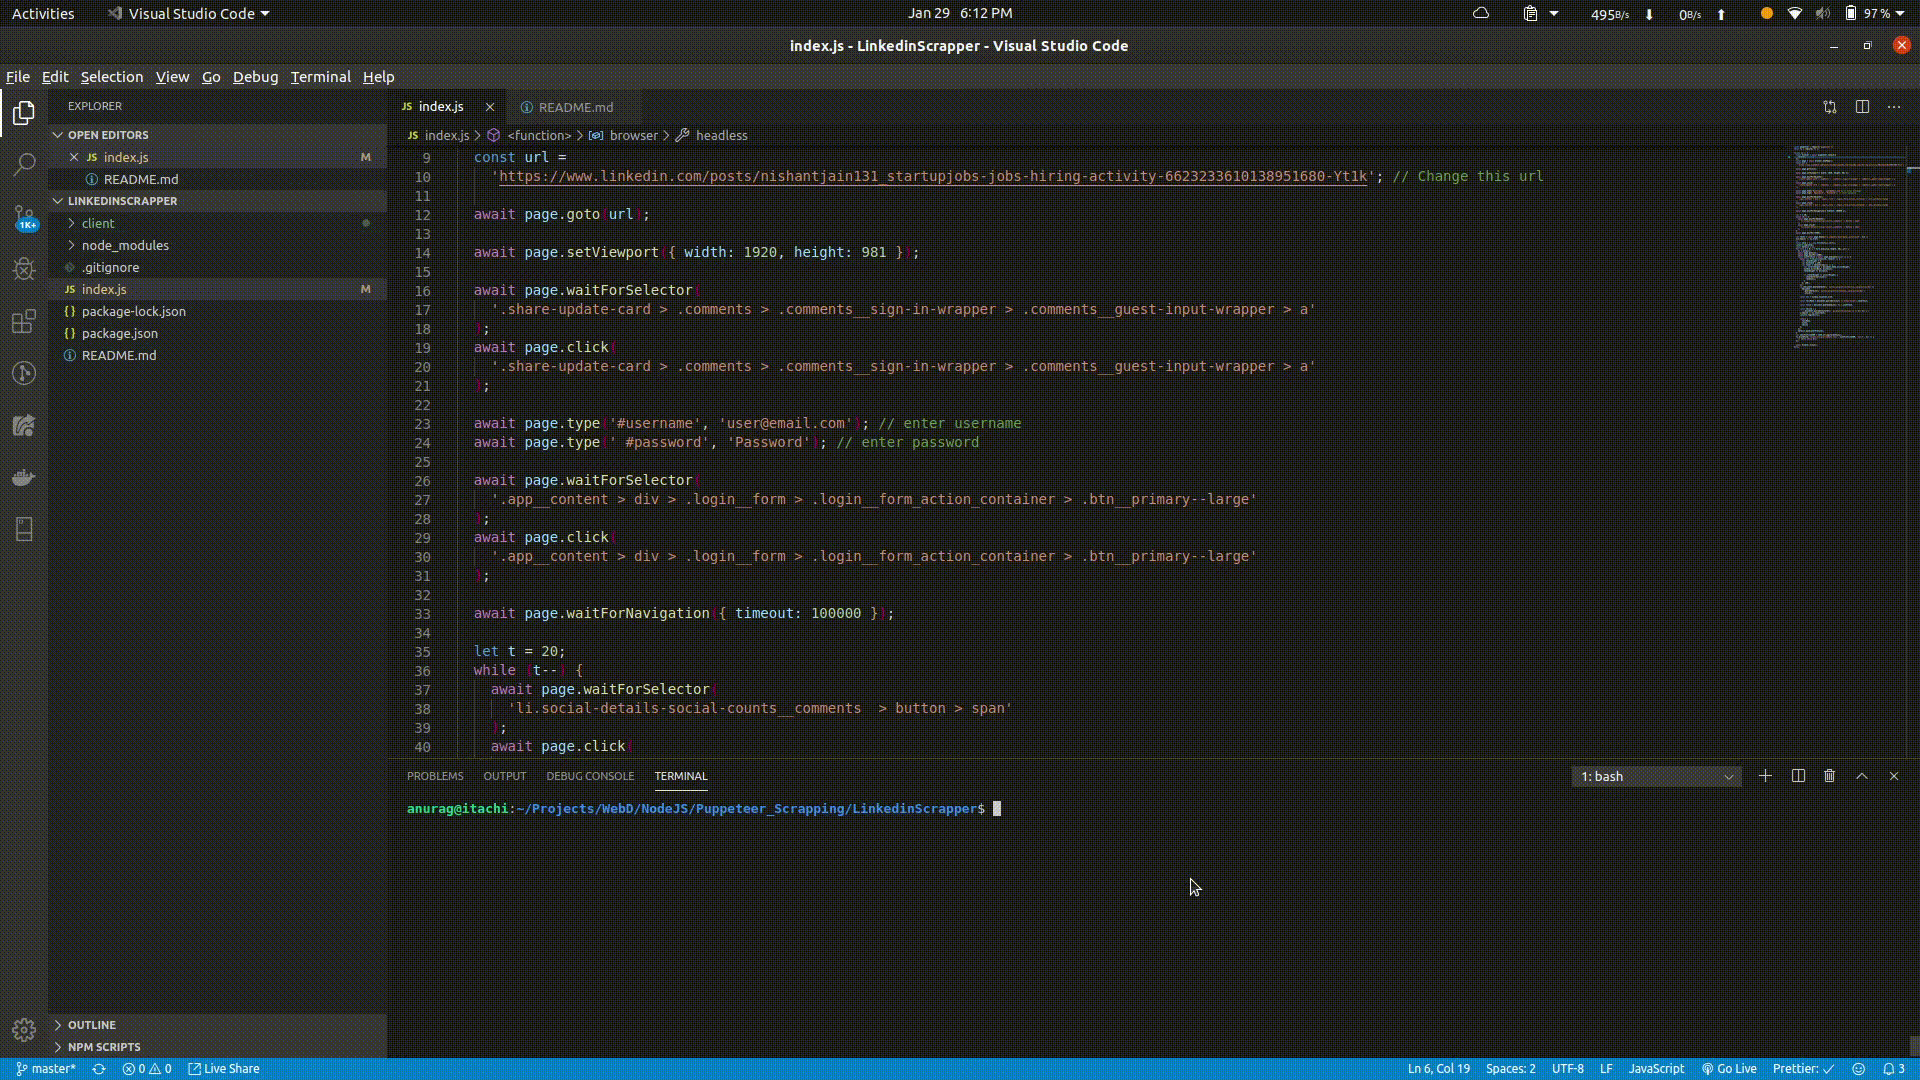Image resolution: width=1920 pixels, height=1080 pixels.
Task: Open the feedback smiley in status bar
Action: point(1859,1069)
